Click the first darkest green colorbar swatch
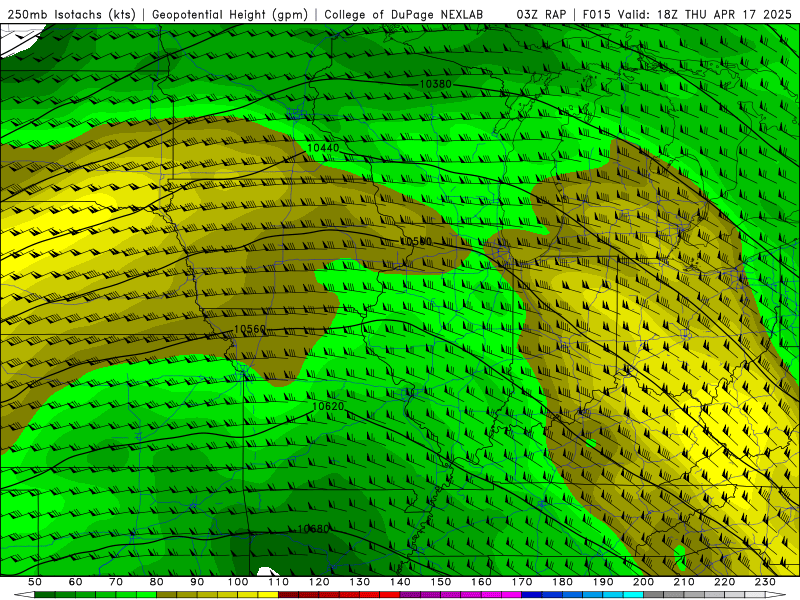This screenshot has width=800, height=600. pyautogui.click(x=44, y=594)
